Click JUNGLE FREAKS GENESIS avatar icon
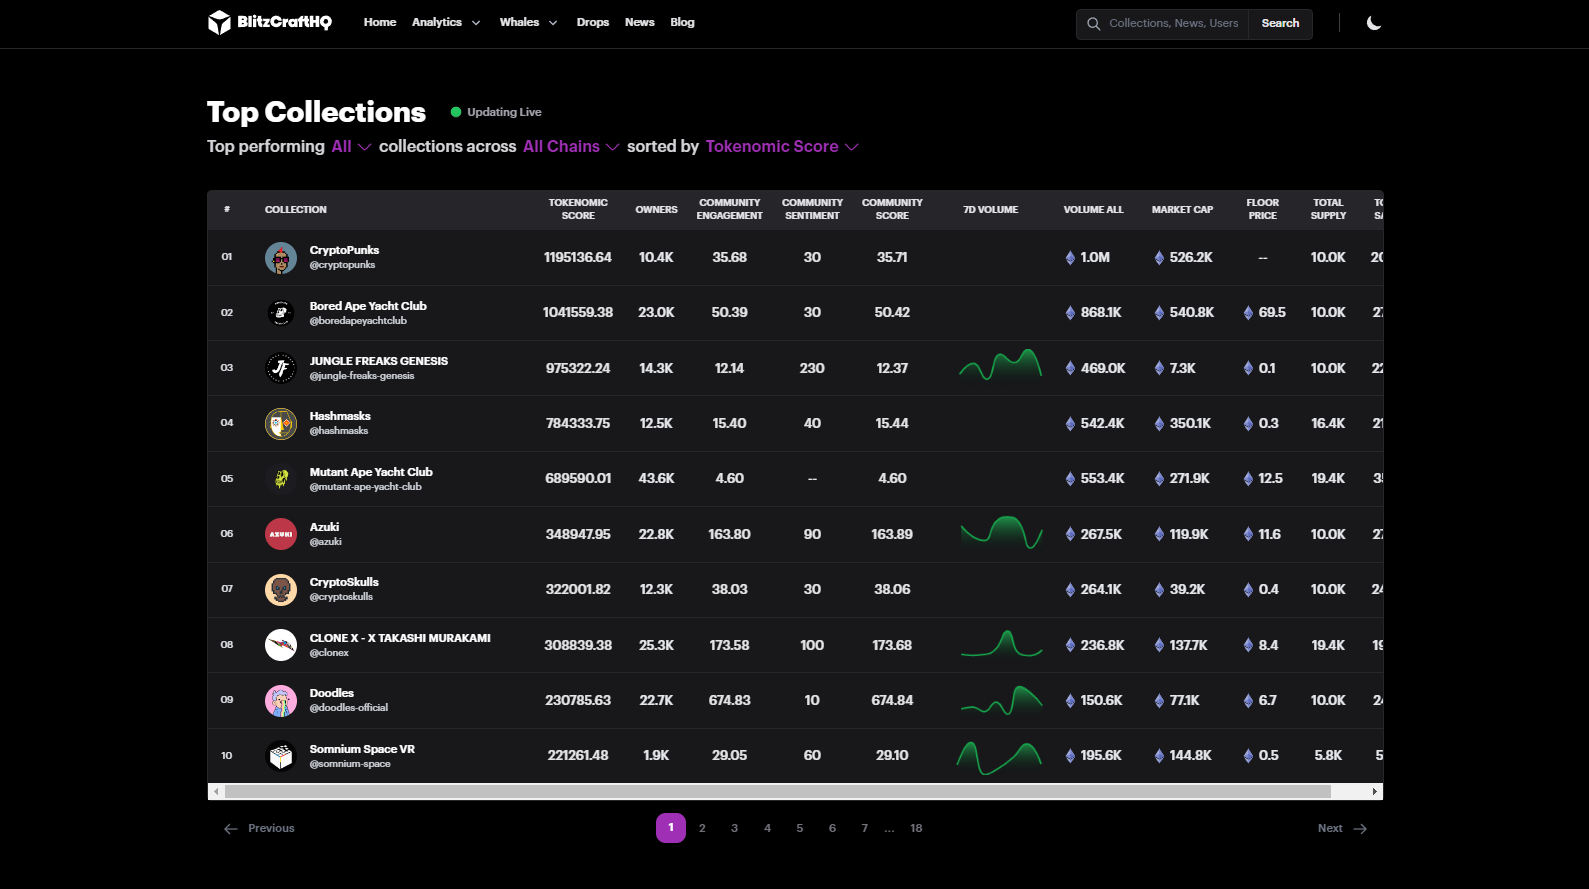 [281, 368]
